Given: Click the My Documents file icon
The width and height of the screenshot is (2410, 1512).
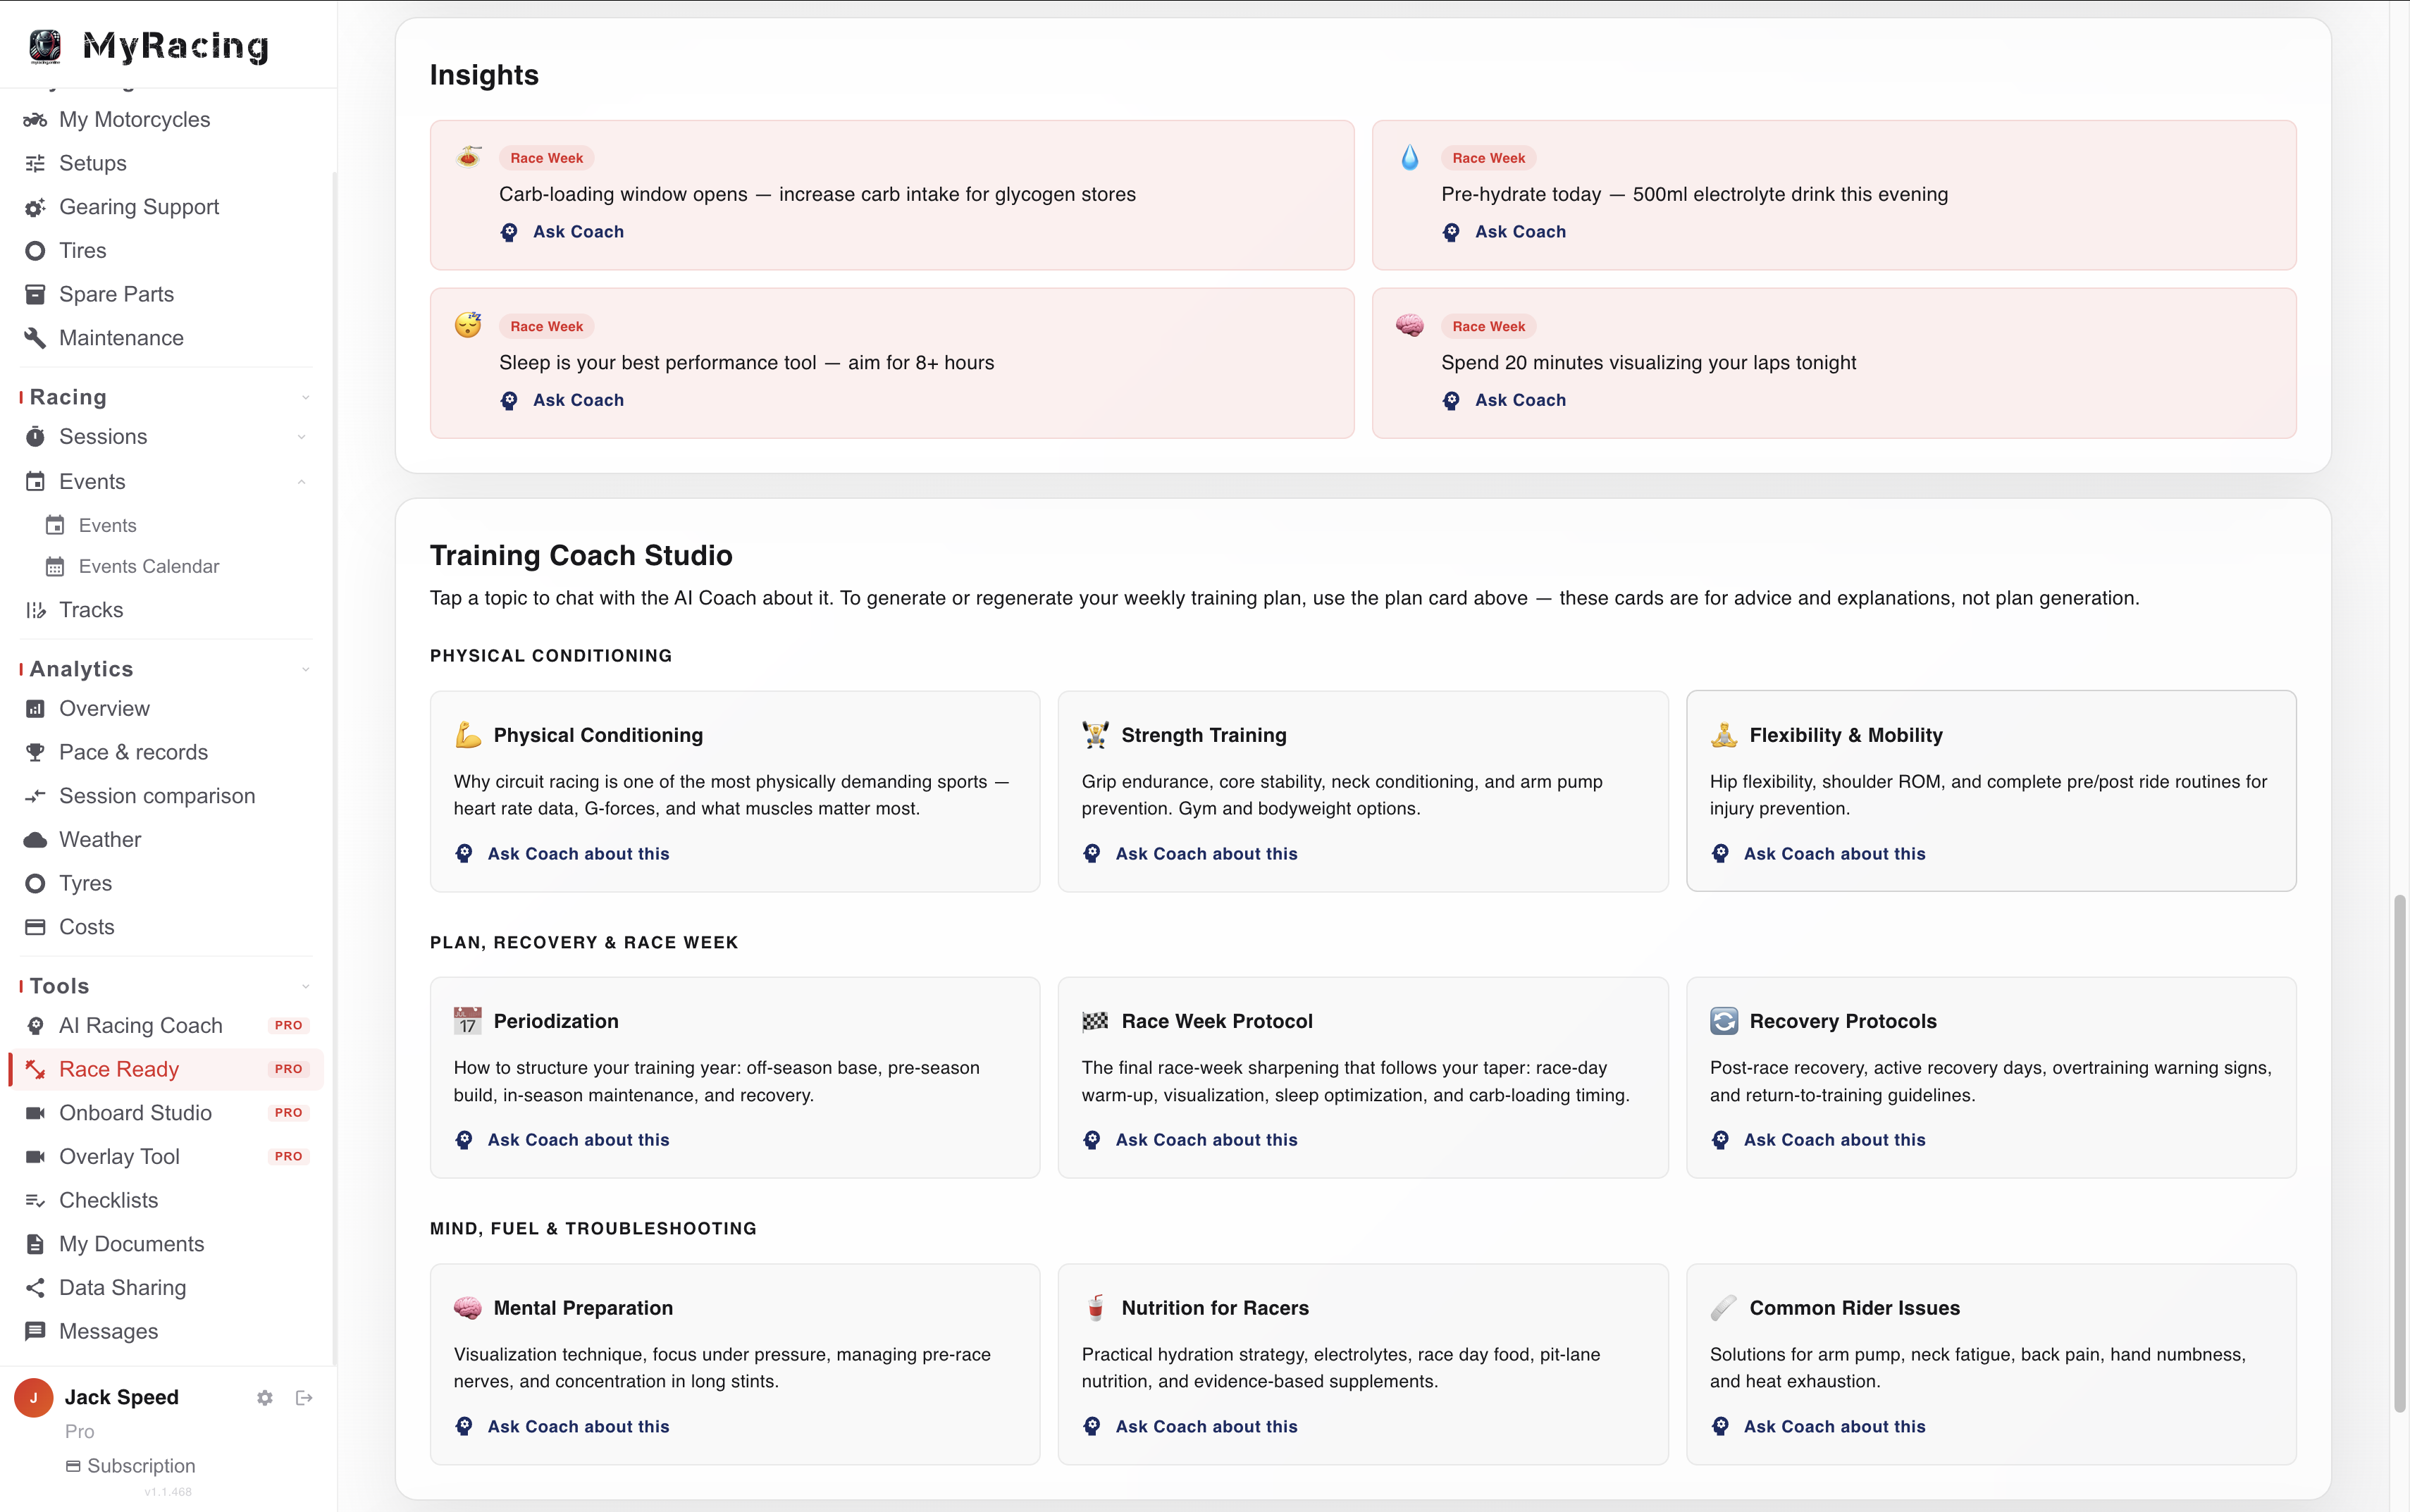Looking at the screenshot, I should pos(35,1244).
